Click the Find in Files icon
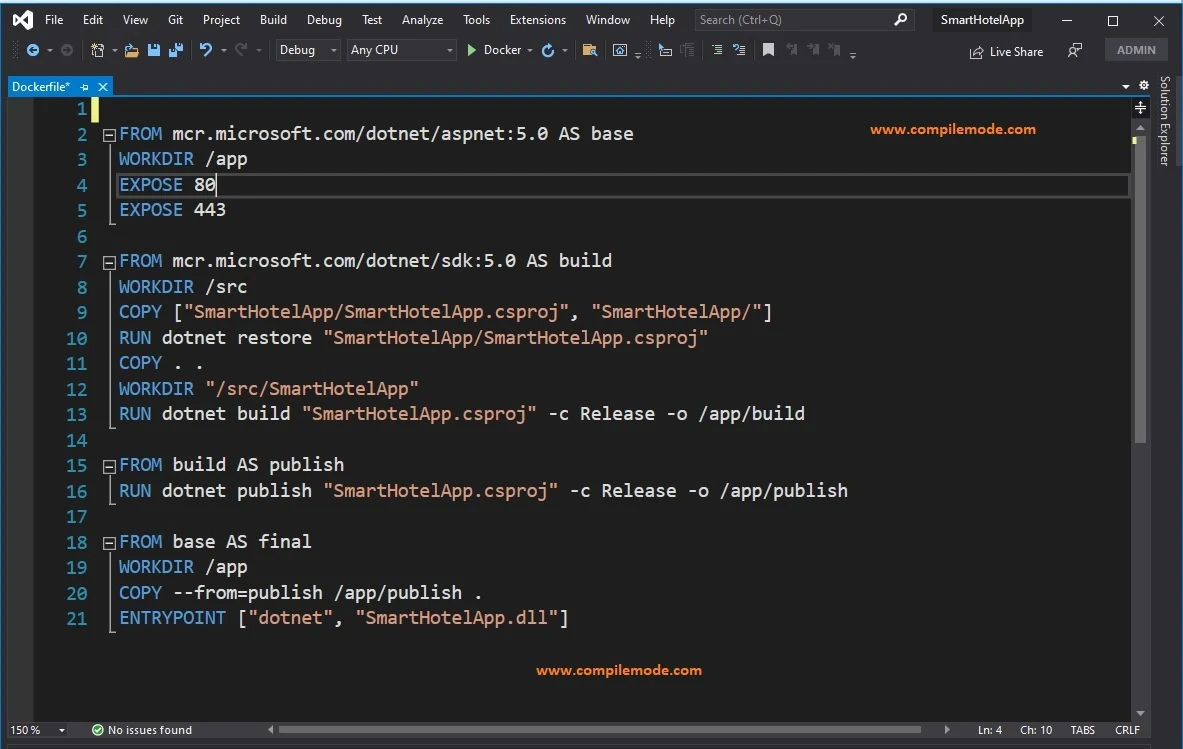Image resolution: width=1183 pixels, height=749 pixels. click(x=587, y=50)
